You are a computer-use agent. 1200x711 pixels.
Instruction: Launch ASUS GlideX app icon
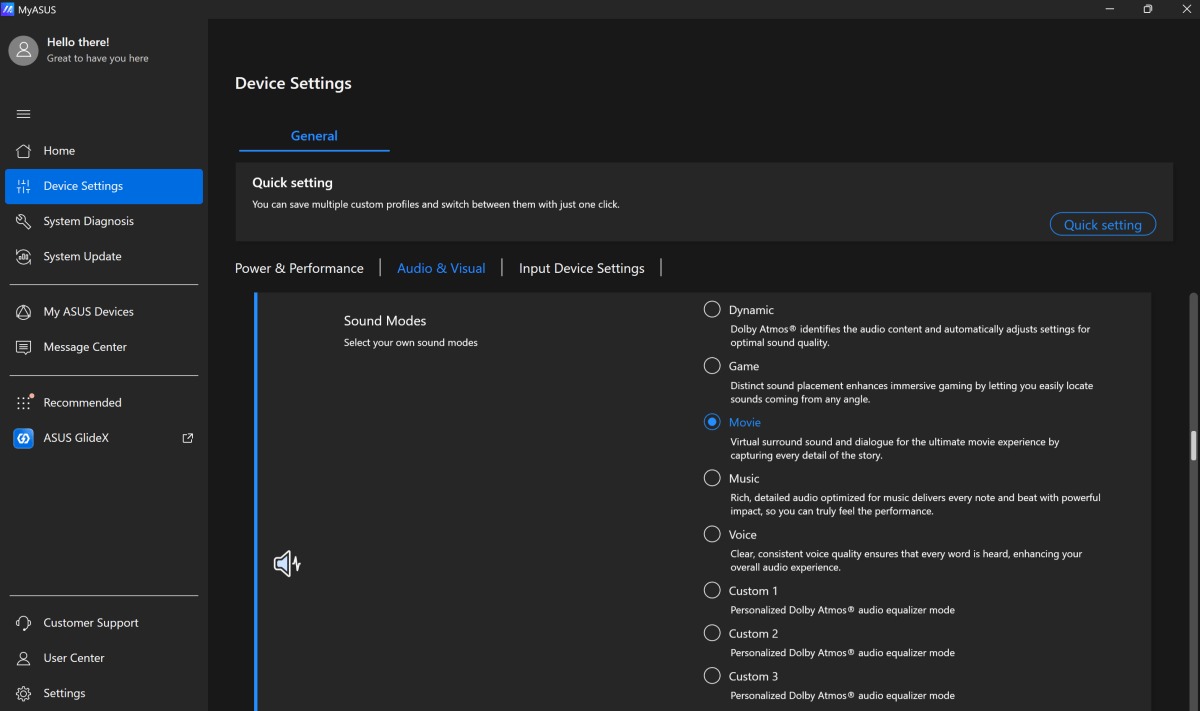[x=24, y=438]
